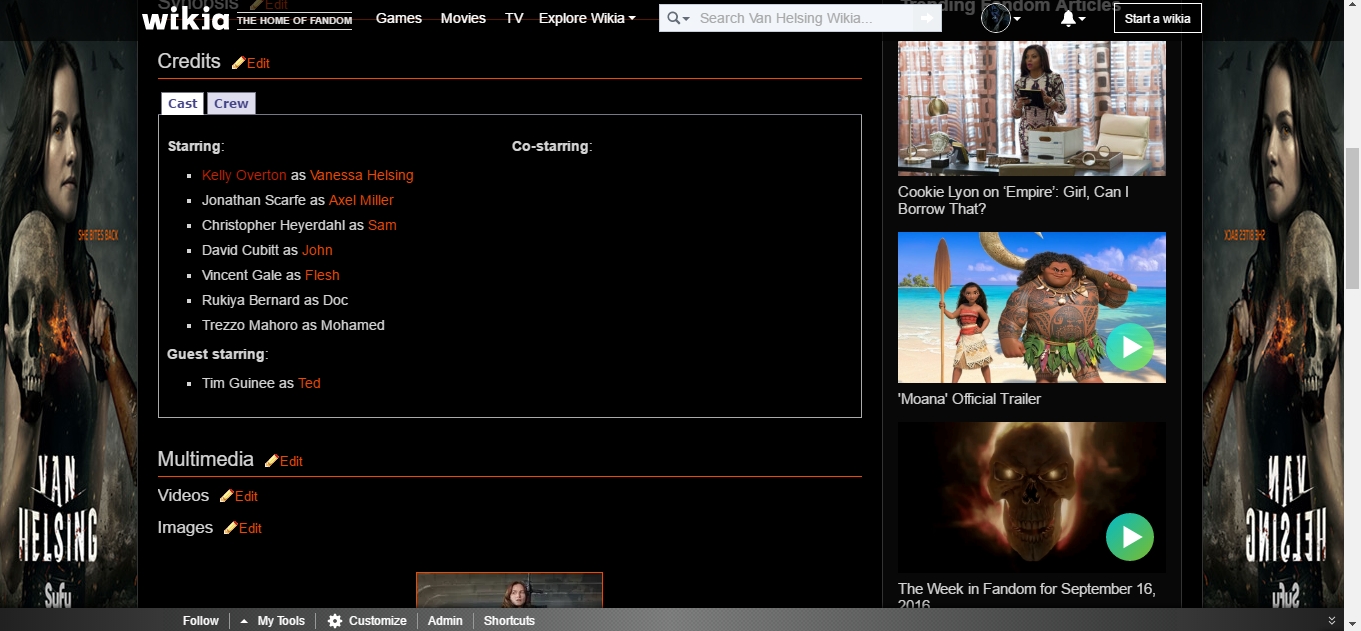Click the 'Guest starring' heading text
The image size is (1361, 631).
(216, 354)
